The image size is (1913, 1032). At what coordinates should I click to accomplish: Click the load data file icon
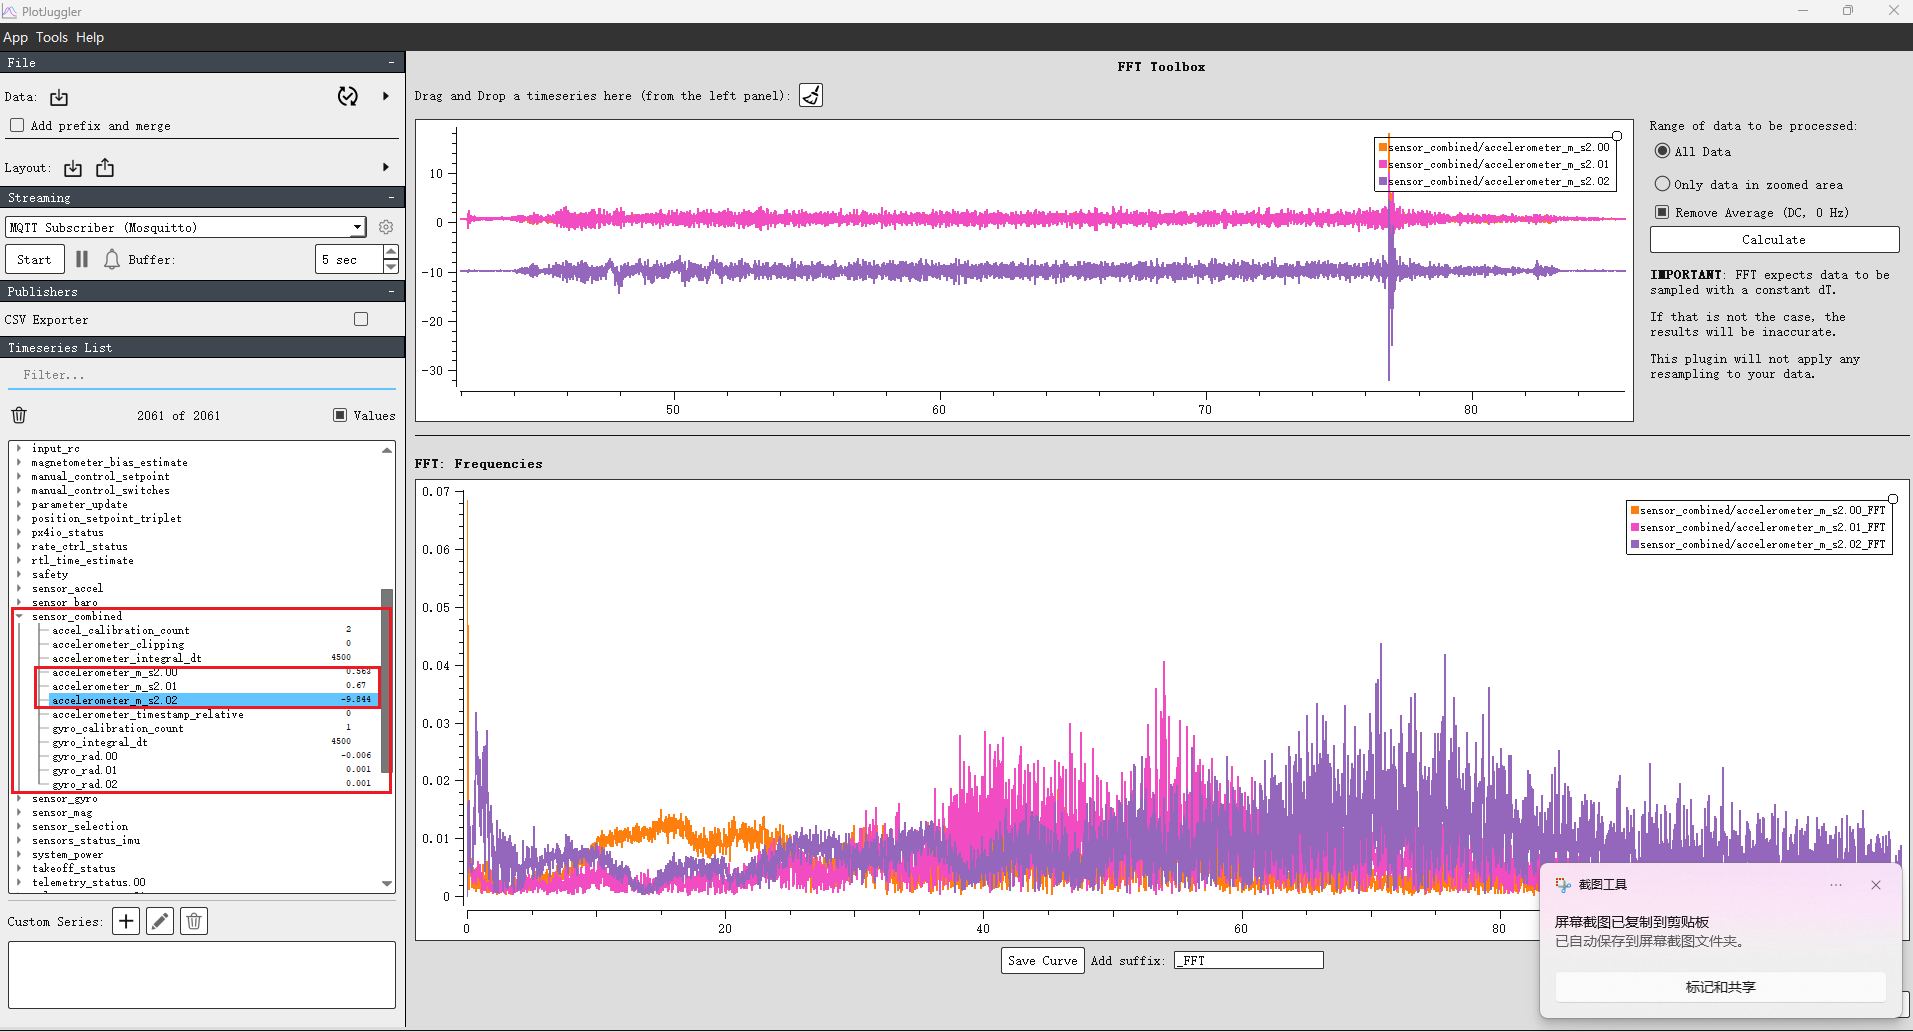coord(59,97)
